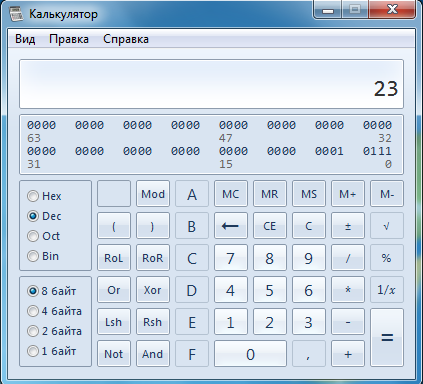Click the Mod button
This screenshot has width=423, height=384.
tap(153, 194)
